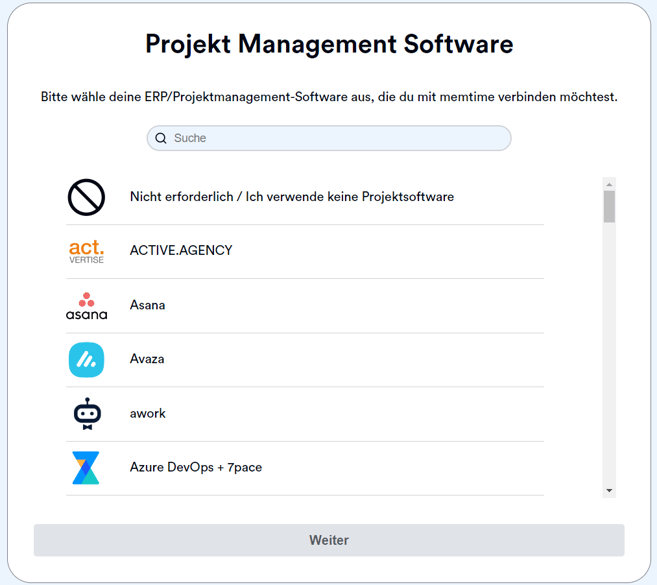
Task: Choose the Avaza list entry text
Action: point(147,359)
